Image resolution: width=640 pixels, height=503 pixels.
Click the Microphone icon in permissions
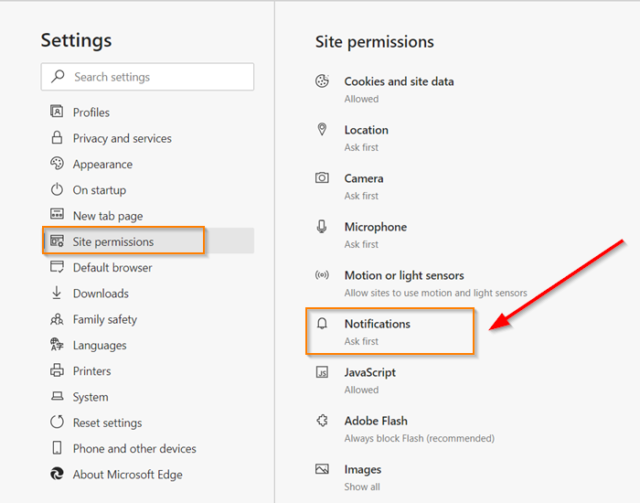tap(322, 227)
